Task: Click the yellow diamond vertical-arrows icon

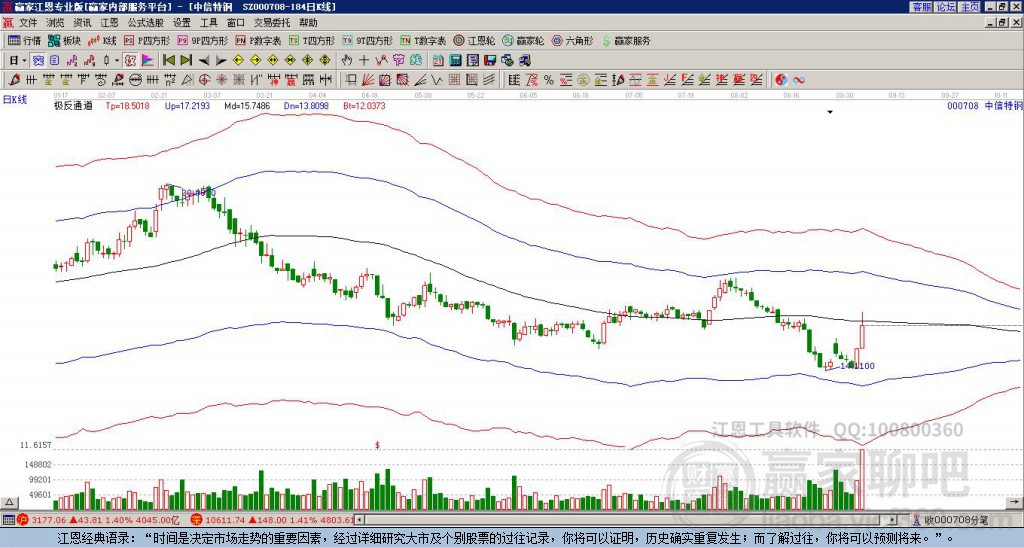Action: pyautogui.click(x=308, y=60)
